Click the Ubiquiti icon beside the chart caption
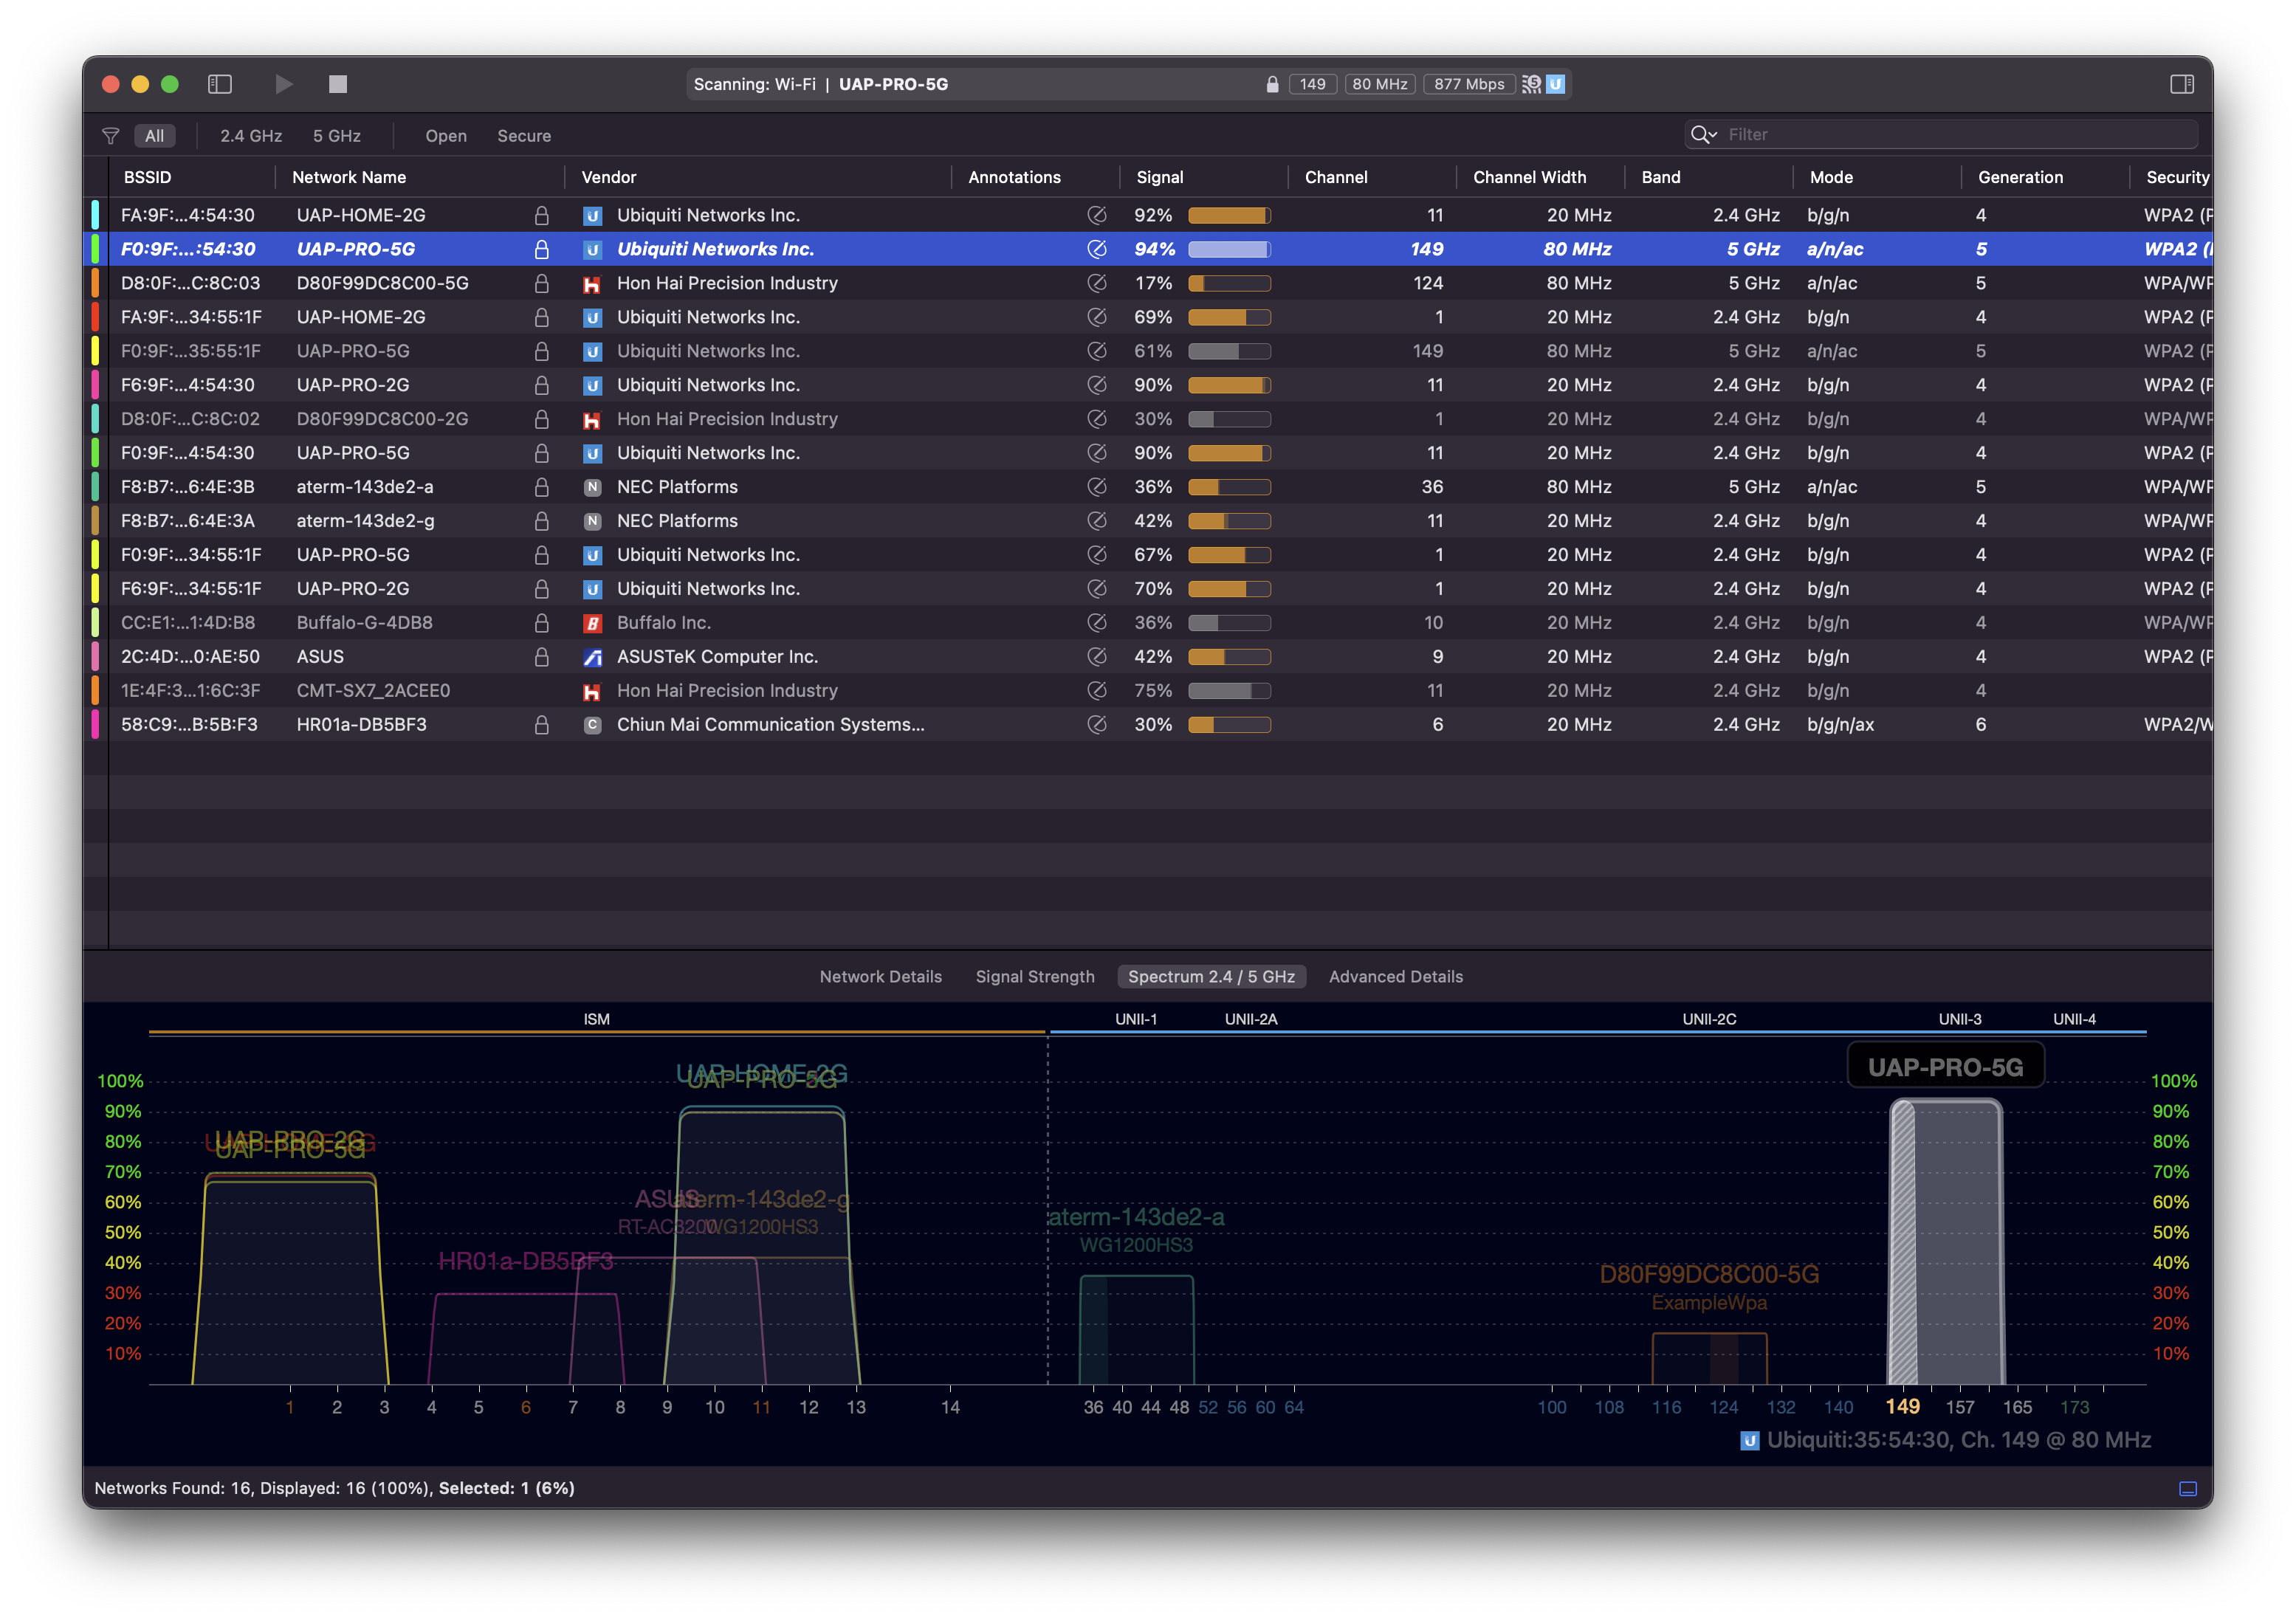This screenshot has width=2296, height=1618. click(1749, 1441)
